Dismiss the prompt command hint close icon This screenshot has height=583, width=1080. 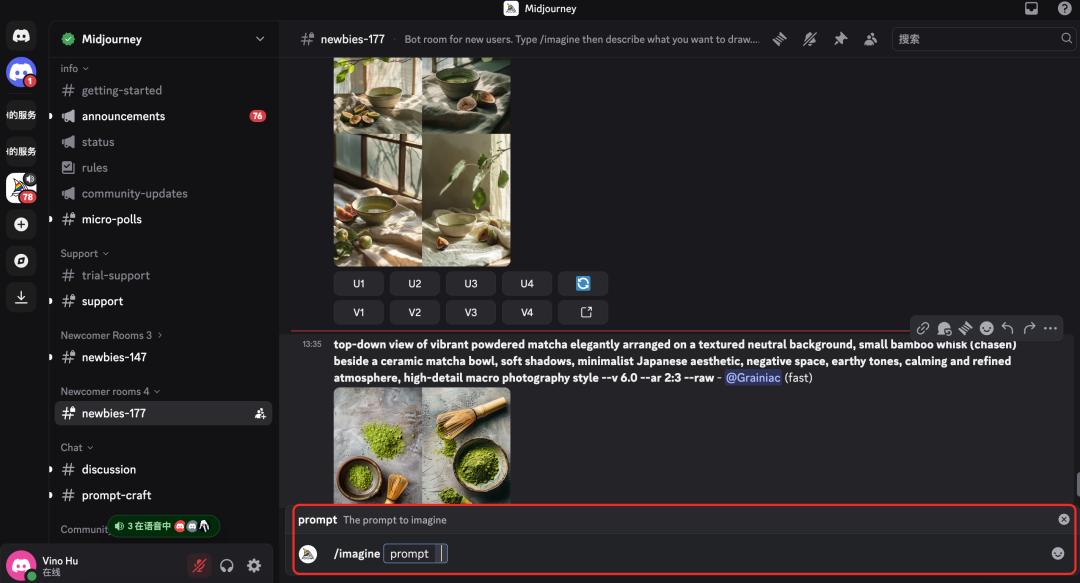1064,520
